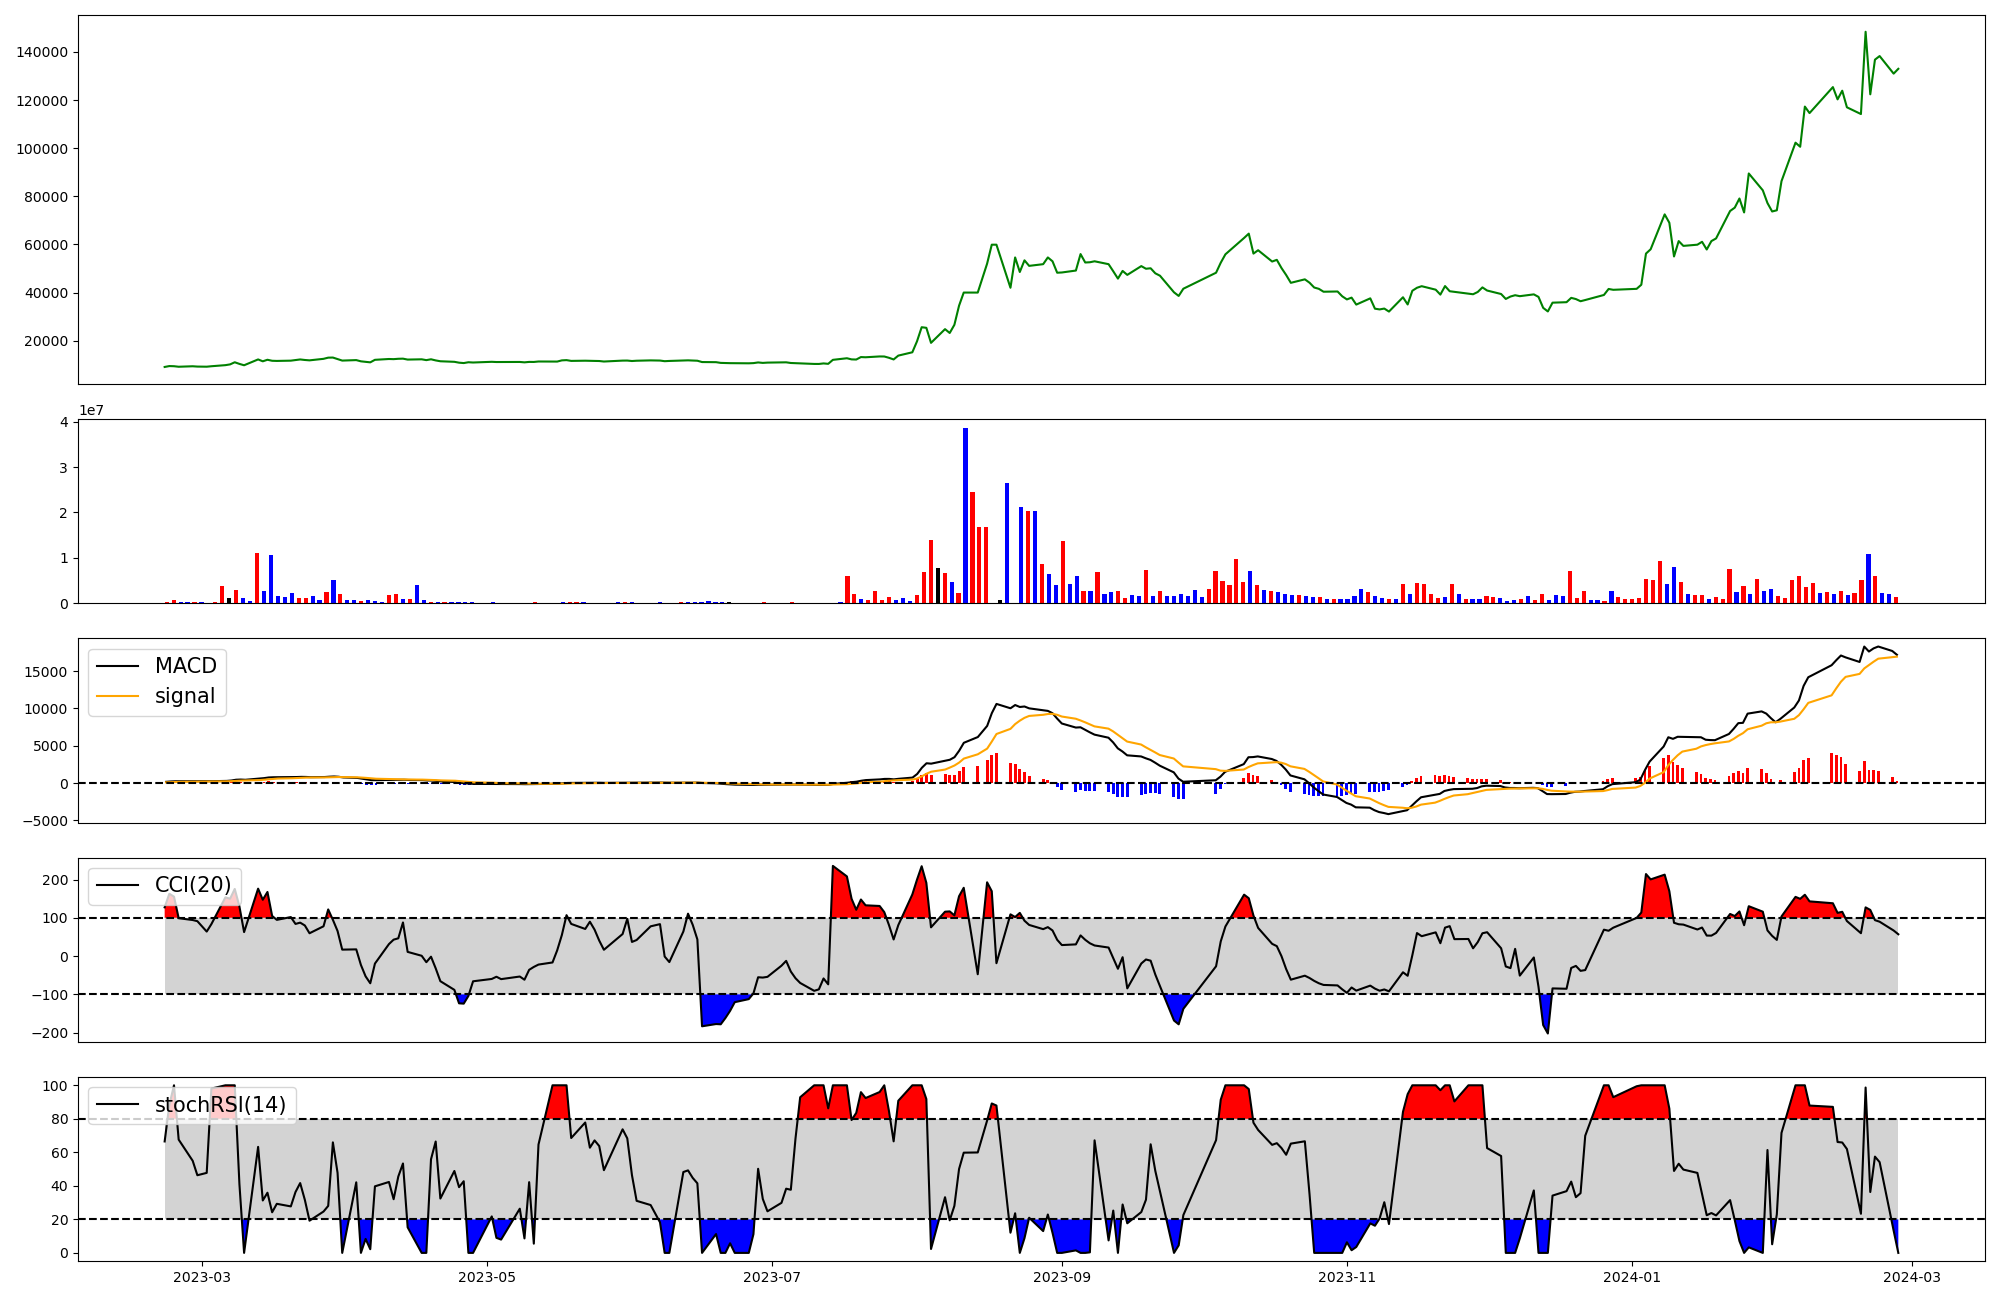The image size is (2000, 1300).
Task: Click the 80 label on the stochRSI axis
Action: click(59, 1120)
